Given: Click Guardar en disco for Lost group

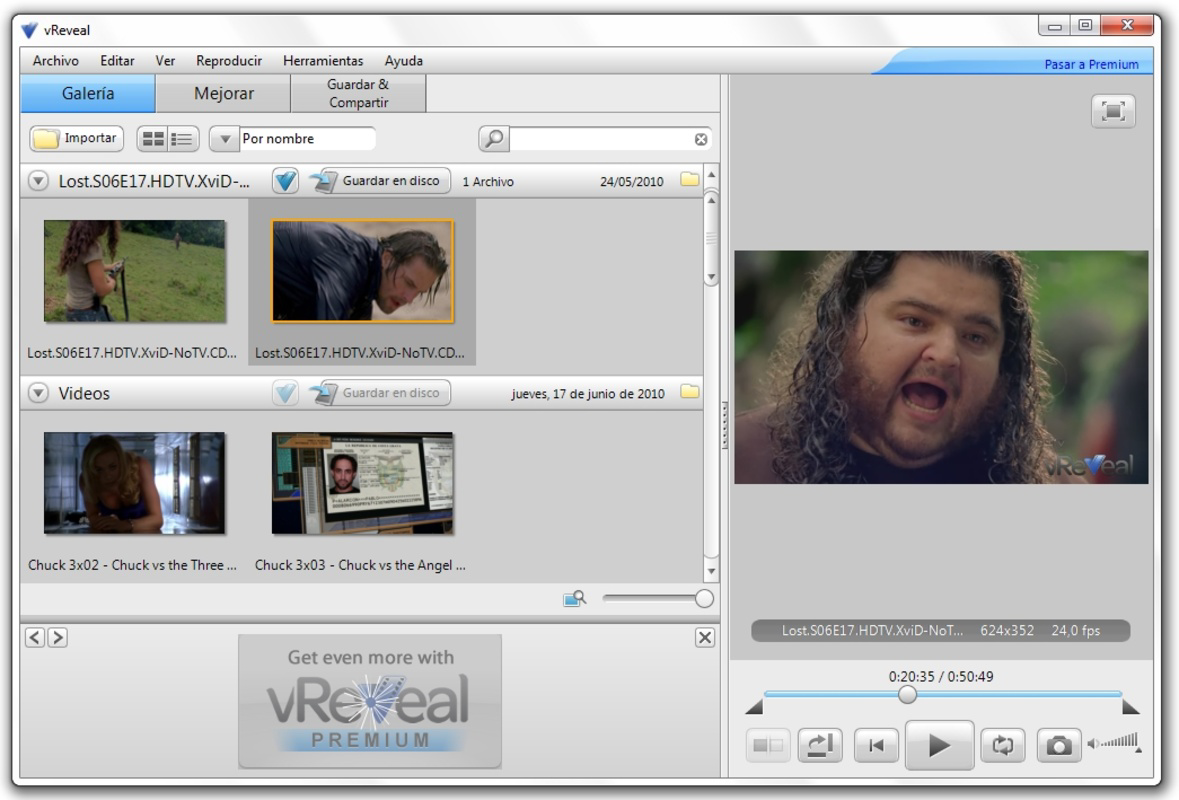Looking at the screenshot, I should 380,181.
